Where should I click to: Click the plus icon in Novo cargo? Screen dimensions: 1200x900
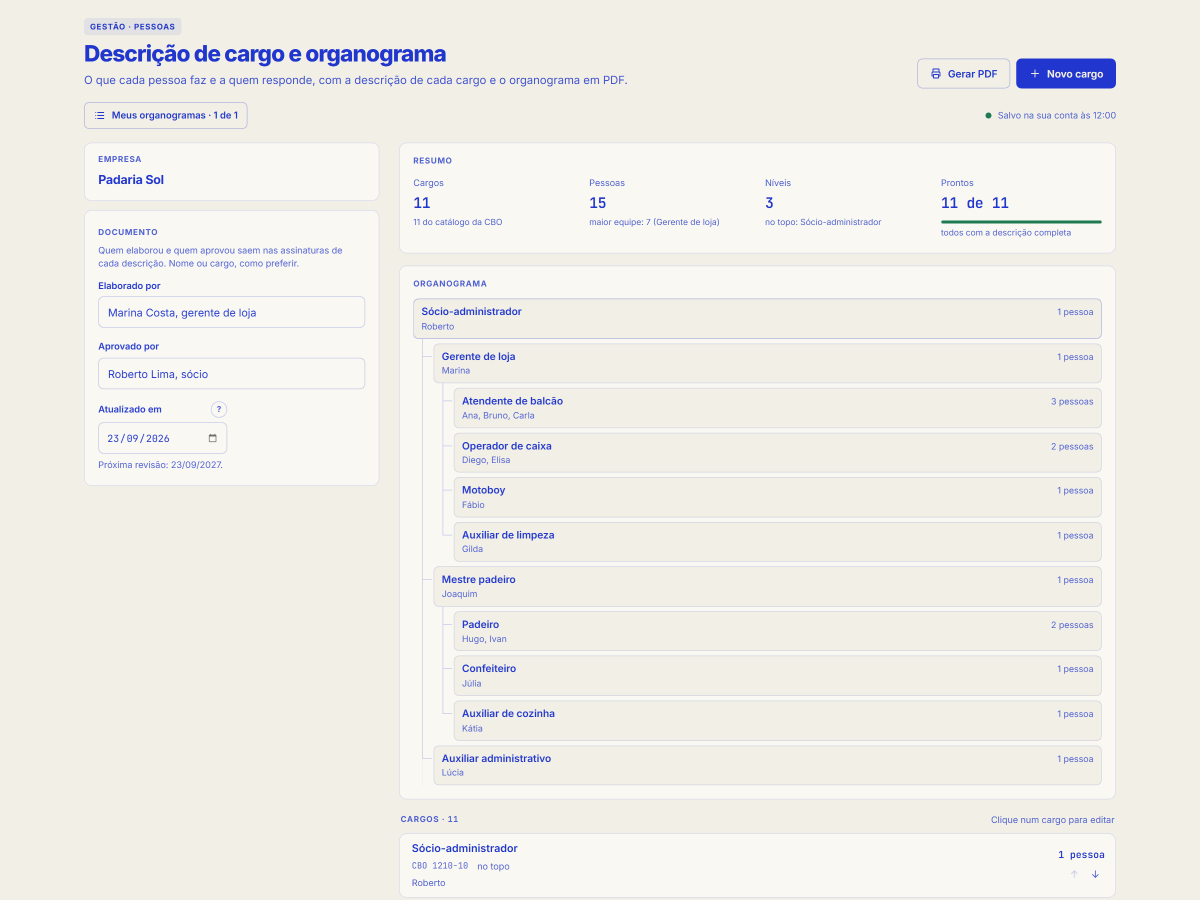point(1035,74)
